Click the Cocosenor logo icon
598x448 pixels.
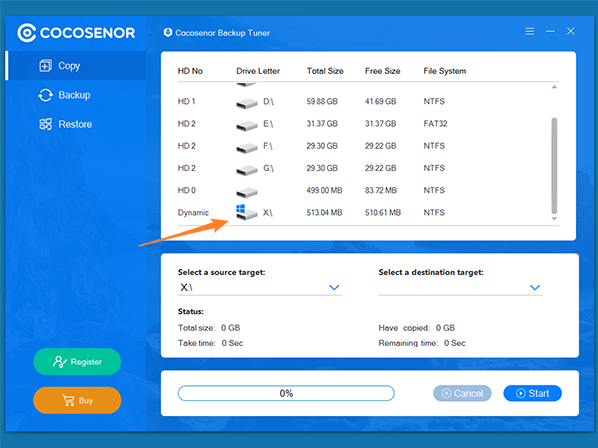(26, 33)
